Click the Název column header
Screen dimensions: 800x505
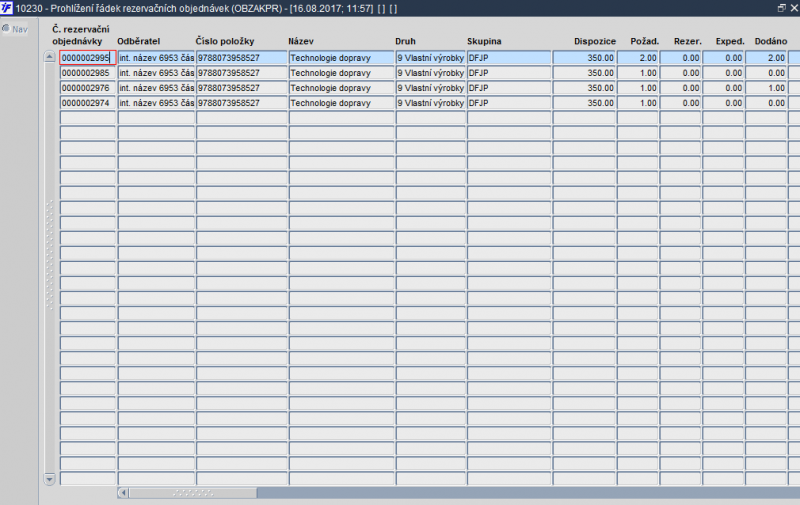coord(301,41)
